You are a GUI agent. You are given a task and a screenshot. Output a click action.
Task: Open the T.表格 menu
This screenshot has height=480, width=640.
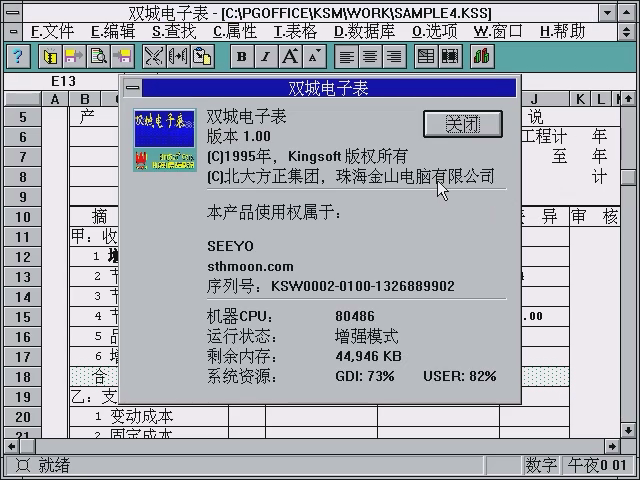[x=295, y=31]
